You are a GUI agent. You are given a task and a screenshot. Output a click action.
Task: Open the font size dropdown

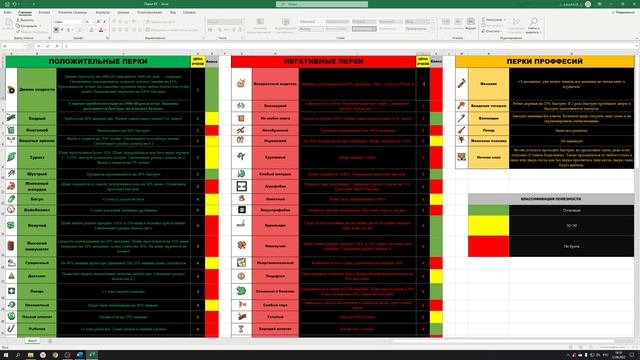click(x=93, y=22)
